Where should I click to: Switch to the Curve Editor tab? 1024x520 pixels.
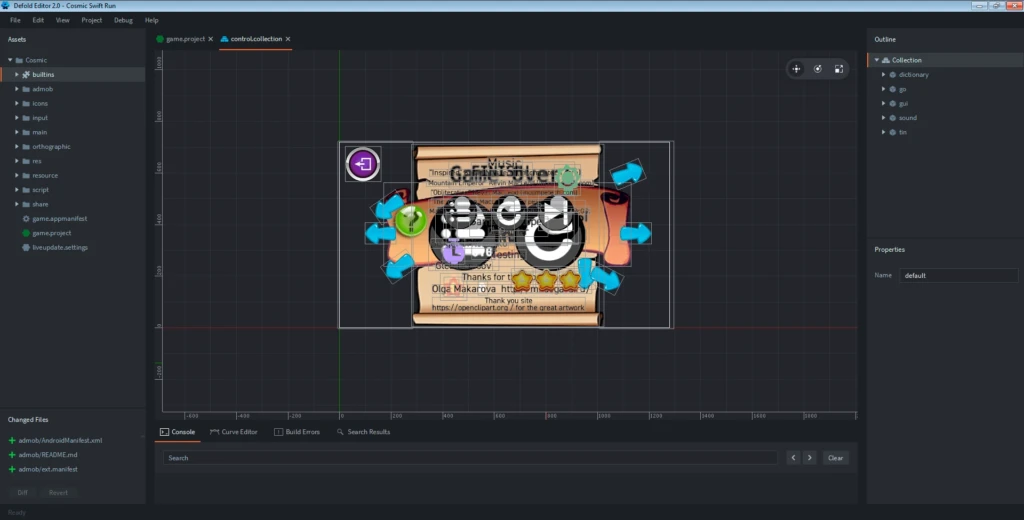[x=234, y=432]
